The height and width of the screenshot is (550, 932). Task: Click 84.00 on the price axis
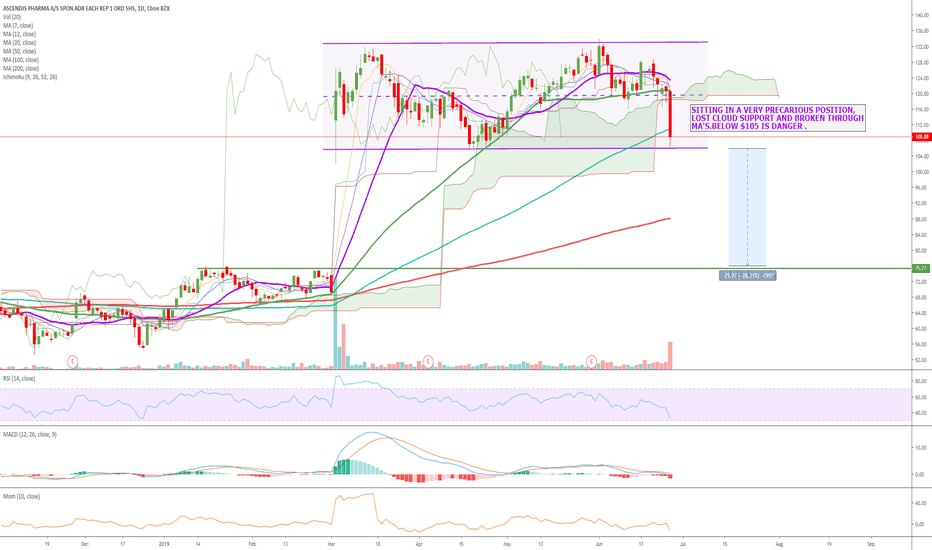click(x=922, y=235)
